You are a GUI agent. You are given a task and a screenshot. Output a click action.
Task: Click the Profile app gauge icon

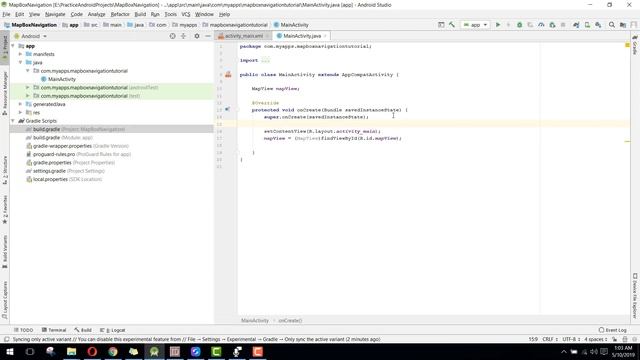[x=541, y=25]
